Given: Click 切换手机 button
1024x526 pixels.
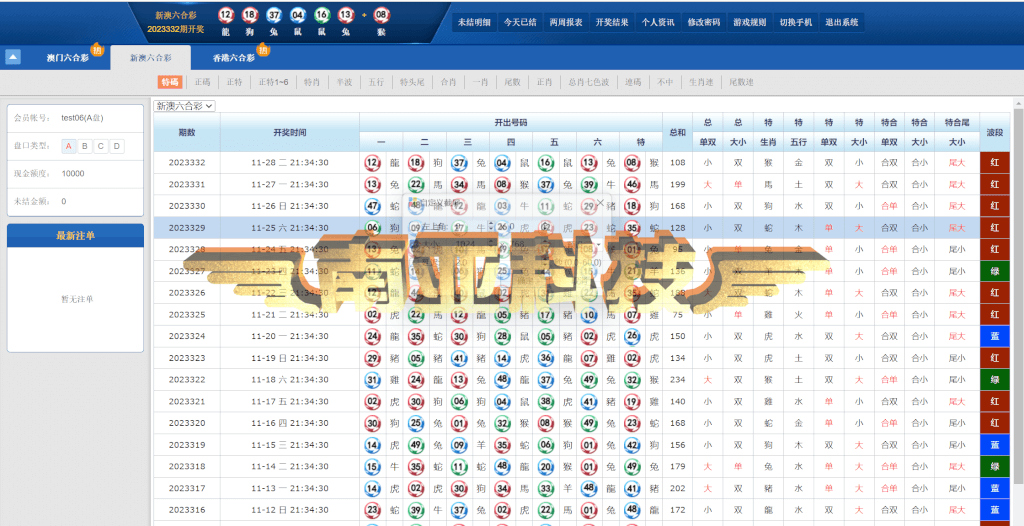Looking at the screenshot, I should [795, 22].
